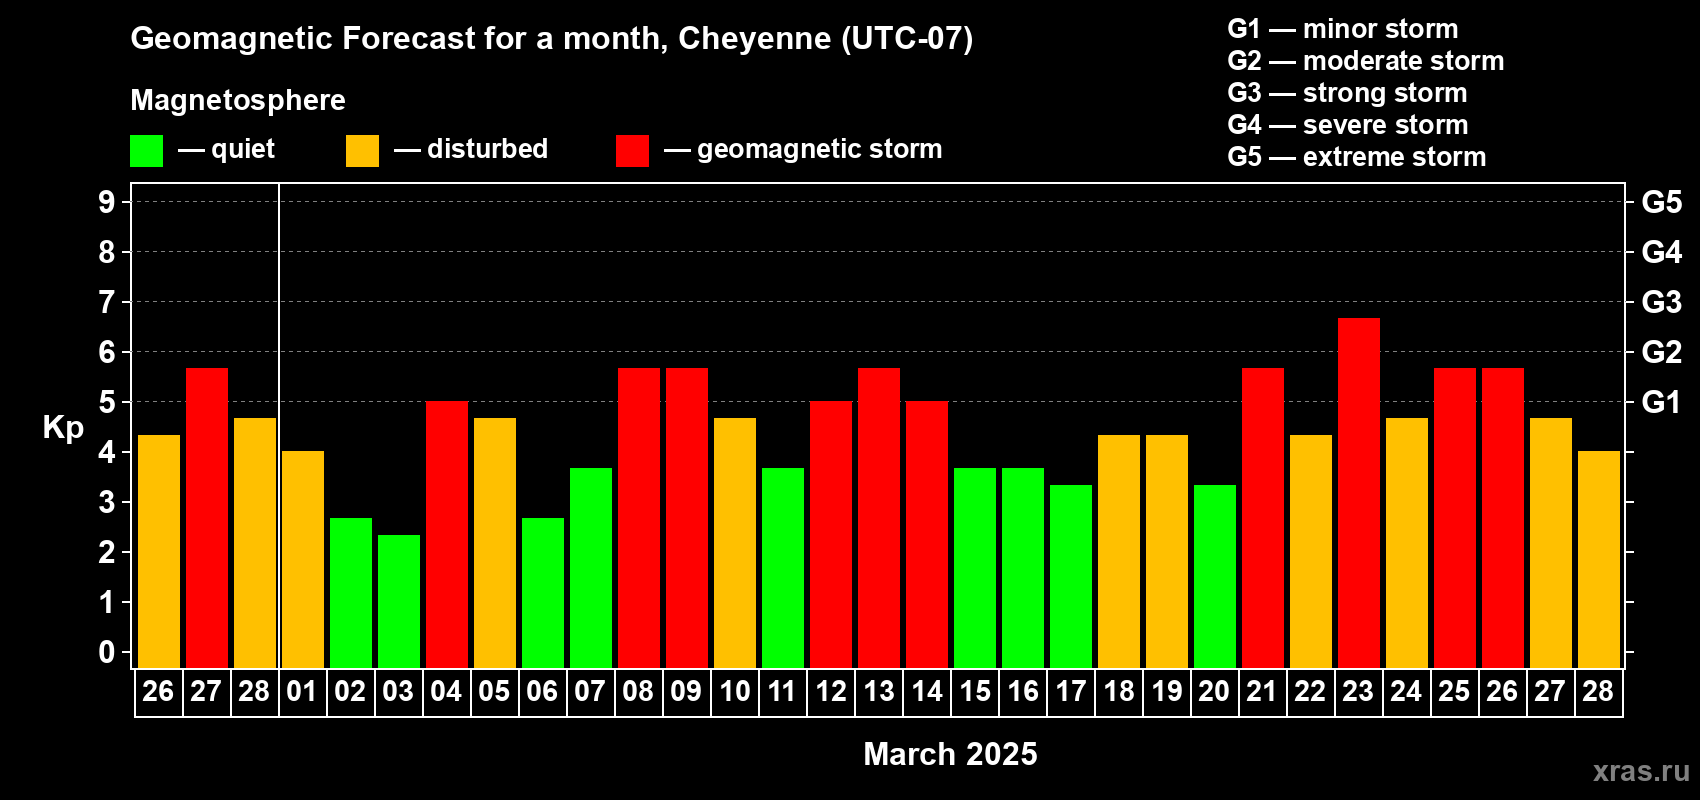This screenshot has height=800, width=1700.
Task: Click the G2 label on the right axis
Action: tap(1662, 352)
